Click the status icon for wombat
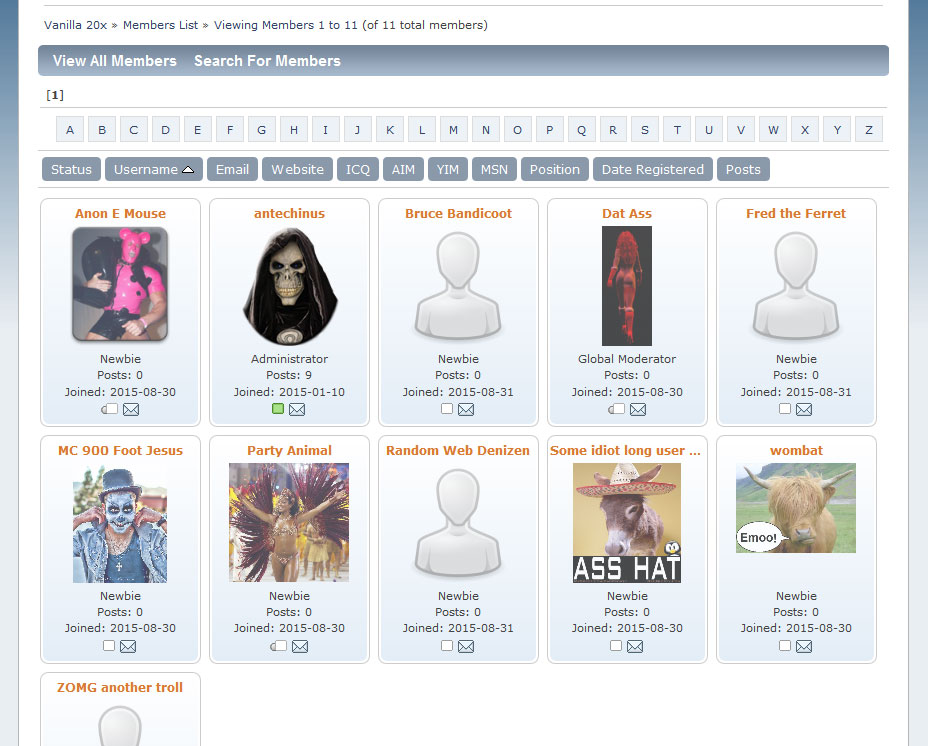 [x=785, y=645]
